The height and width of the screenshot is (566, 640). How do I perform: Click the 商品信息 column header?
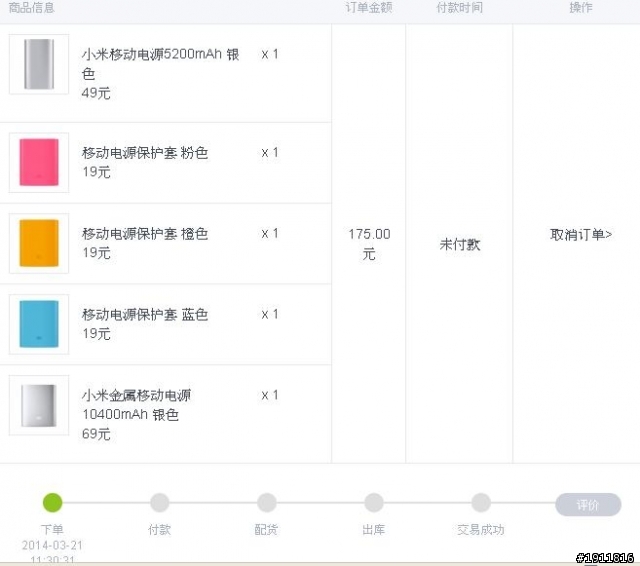(x=31, y=8)
